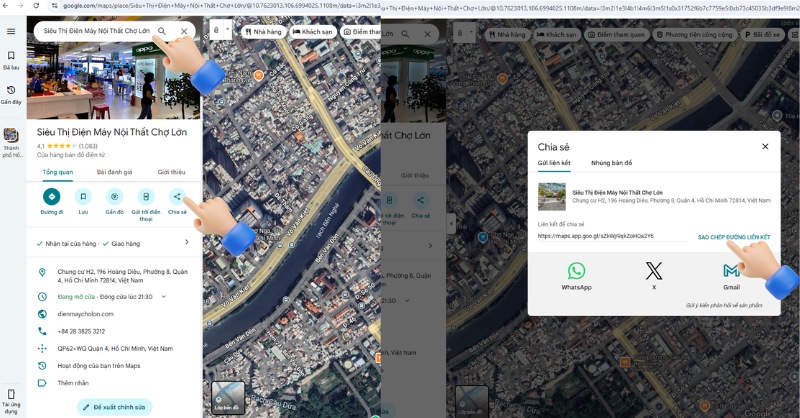Click Gửi ý kiến phản hồi về sản phẩm
The image size is (800, 418).
click(x=724, y=305)
